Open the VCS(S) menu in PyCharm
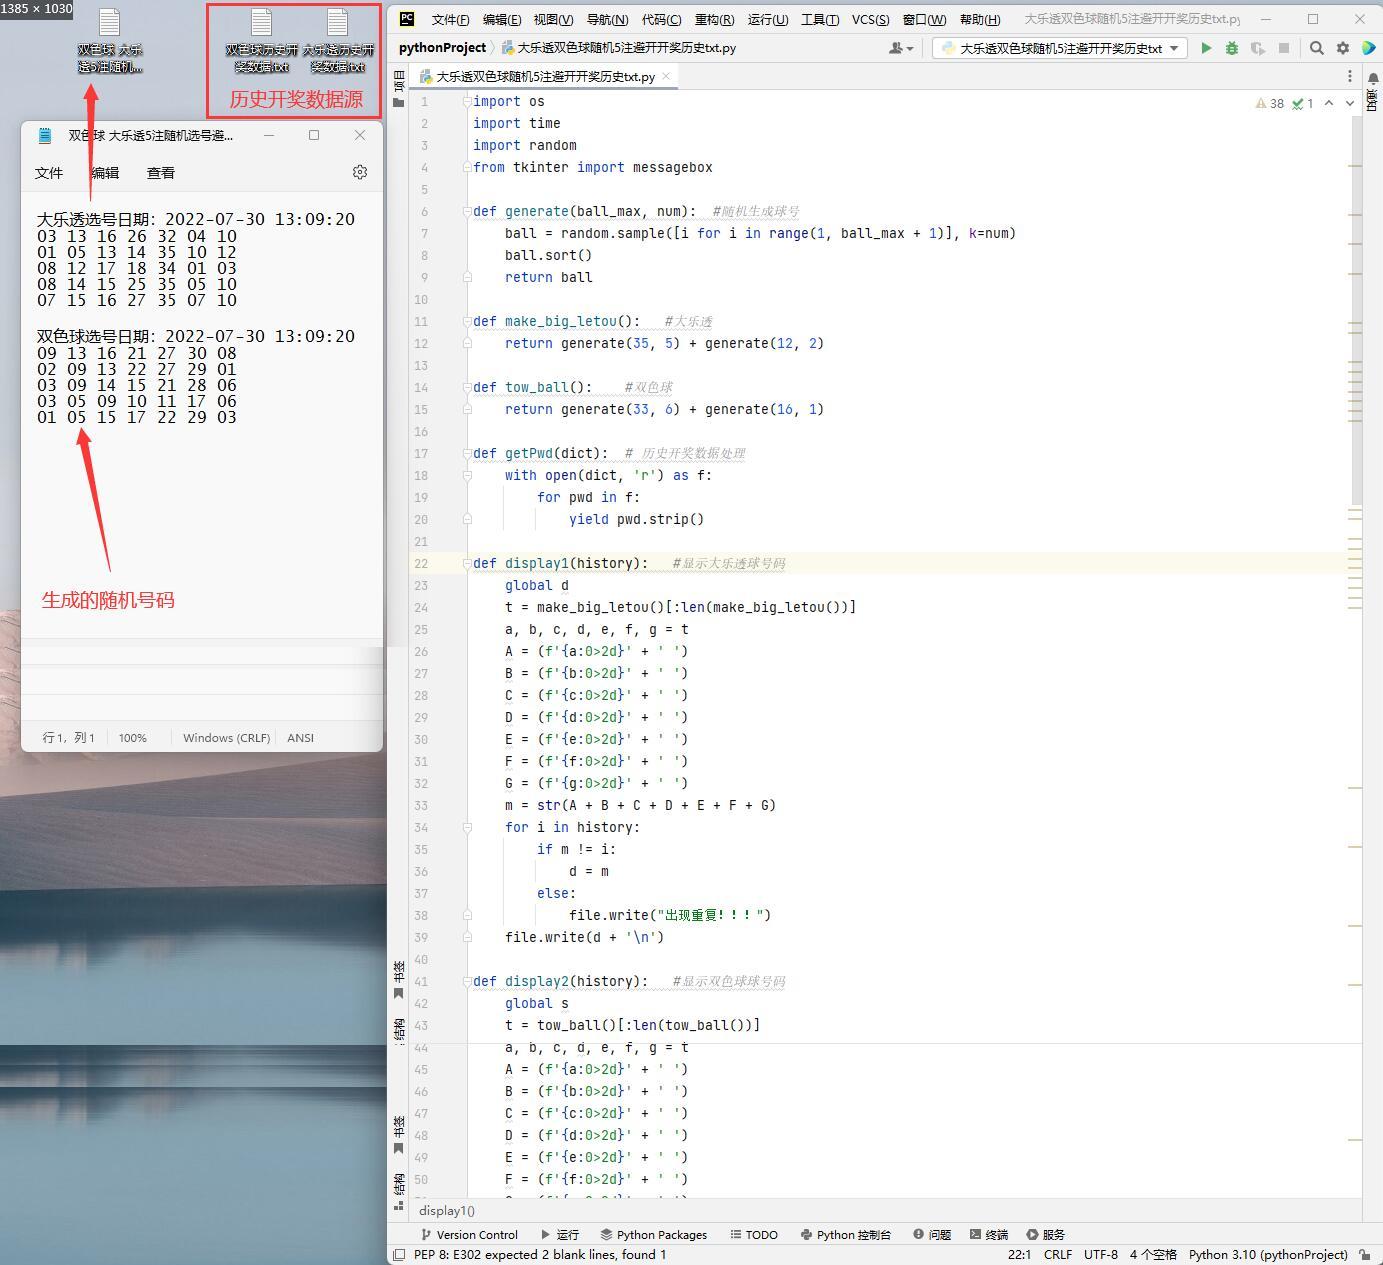Image resolution: width=1383 pixels, height=1265 pixels. [870, 19]
